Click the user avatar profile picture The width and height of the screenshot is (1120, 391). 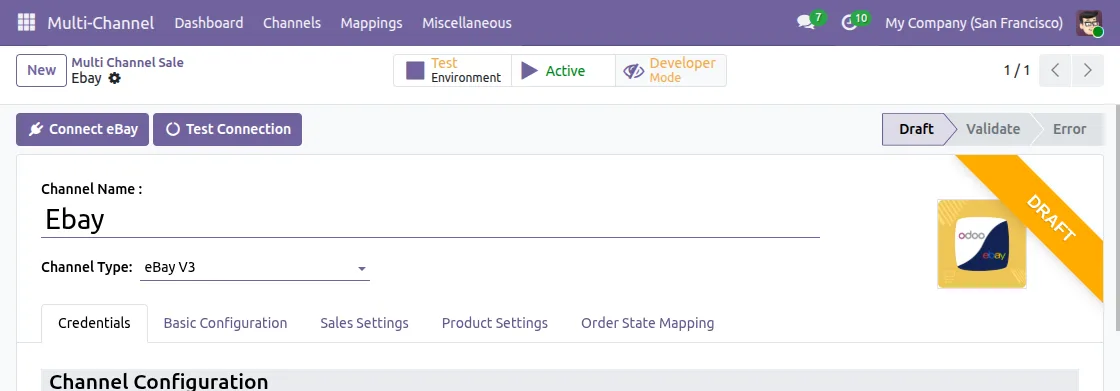[1089, 23]
